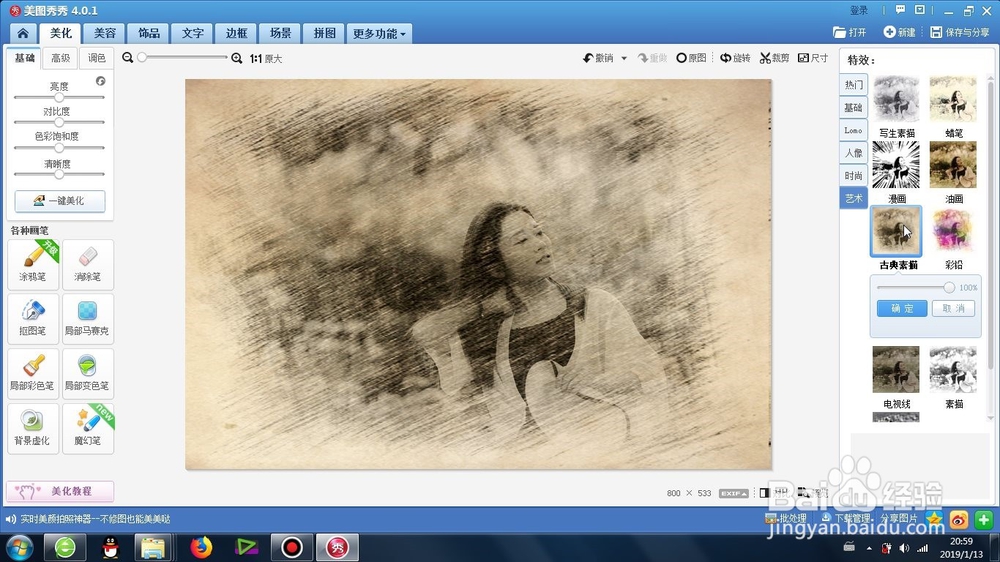1000x562 pixels.
Task: Select the 局部变色笔 tool
Action: pos(88,373)
